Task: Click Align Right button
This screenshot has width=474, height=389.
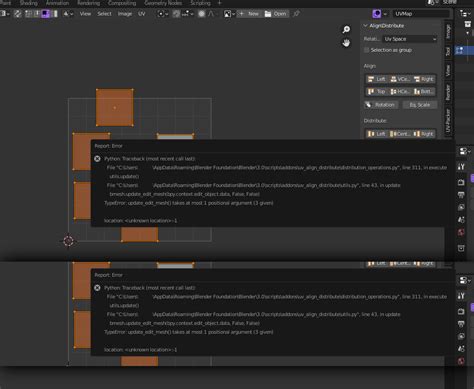Action: tap(424, 79)
